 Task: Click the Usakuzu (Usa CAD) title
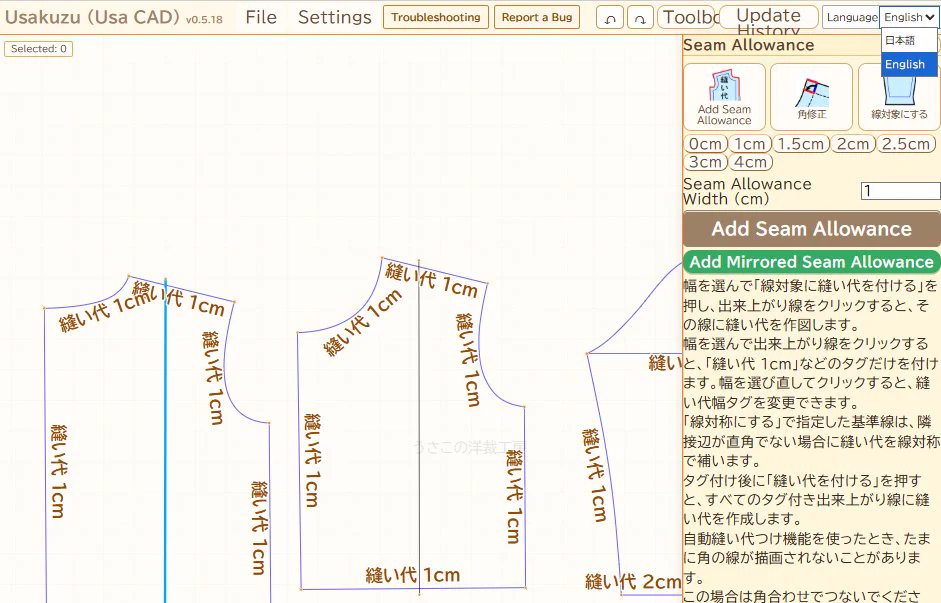[92, 17]
